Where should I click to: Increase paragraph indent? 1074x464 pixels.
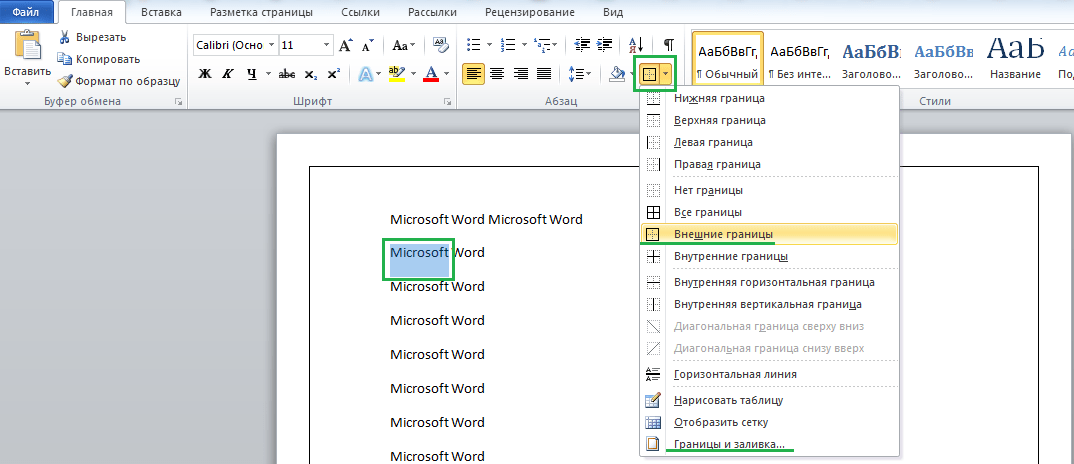(604, 45)
